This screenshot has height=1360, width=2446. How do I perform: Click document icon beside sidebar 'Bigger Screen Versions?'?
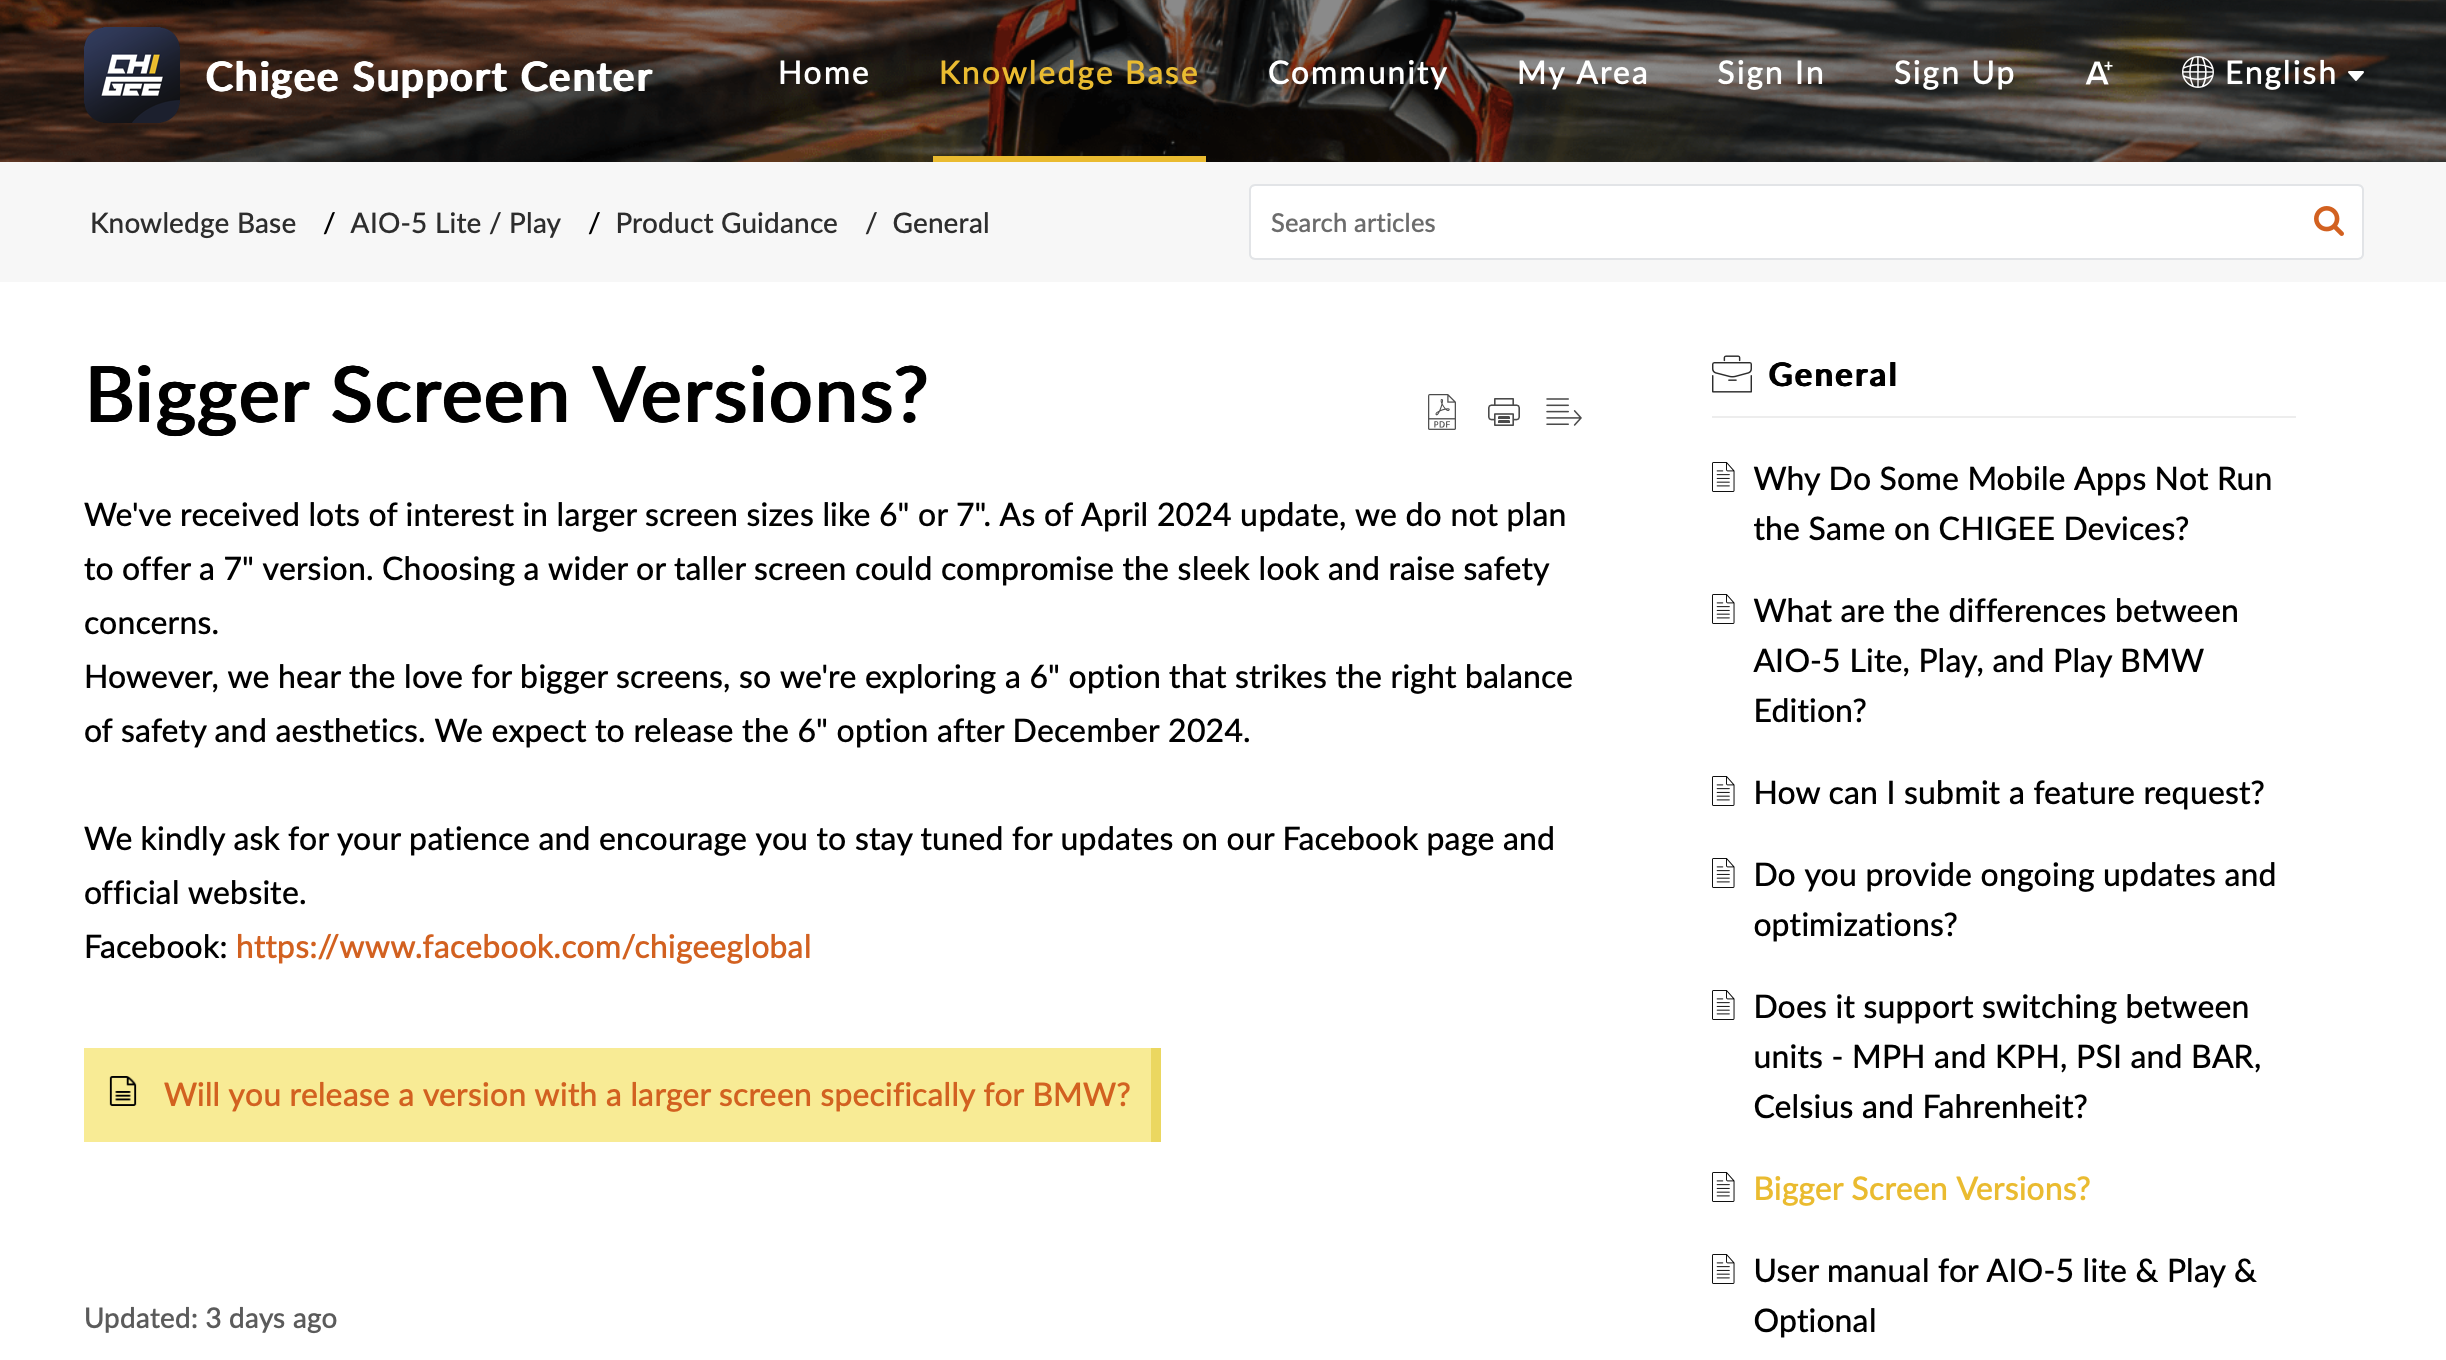coord(1723,1187)
